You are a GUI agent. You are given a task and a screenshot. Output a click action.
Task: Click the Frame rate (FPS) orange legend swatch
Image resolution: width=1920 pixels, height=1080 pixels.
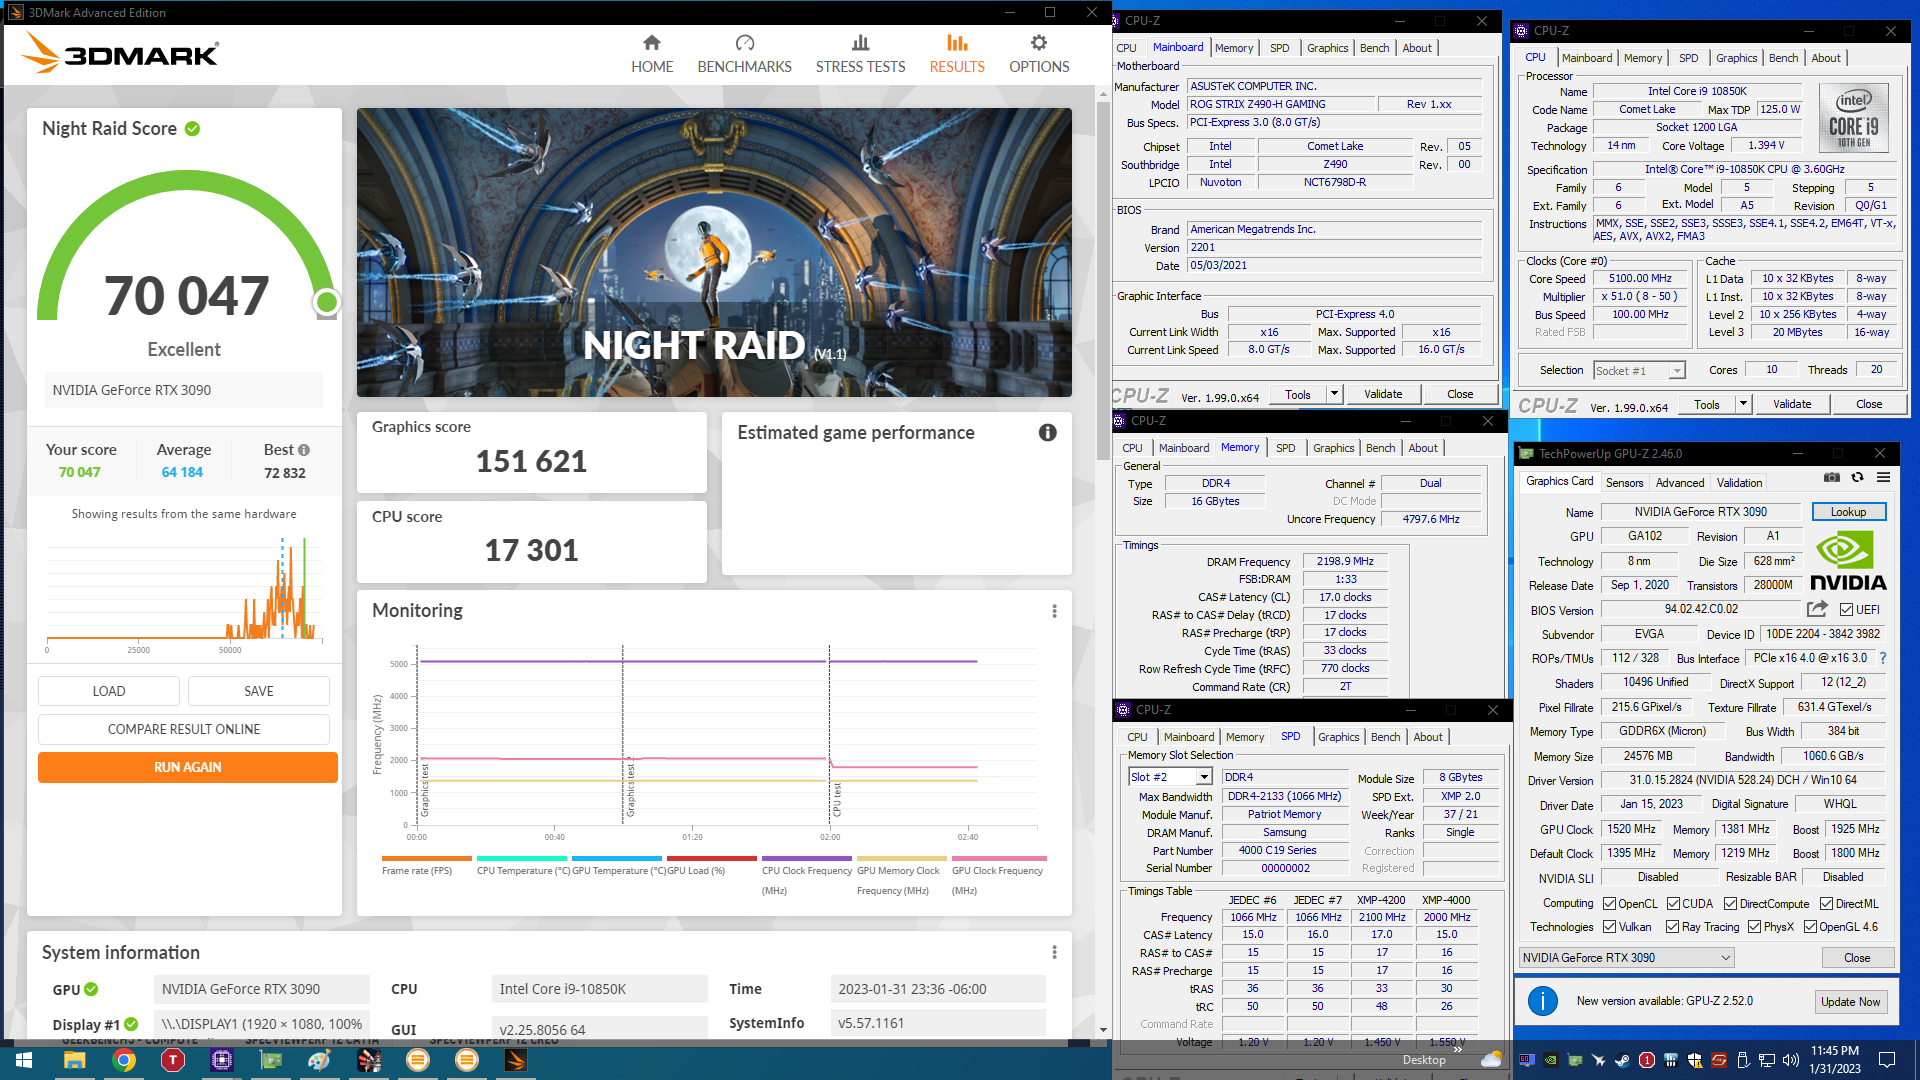426,858
